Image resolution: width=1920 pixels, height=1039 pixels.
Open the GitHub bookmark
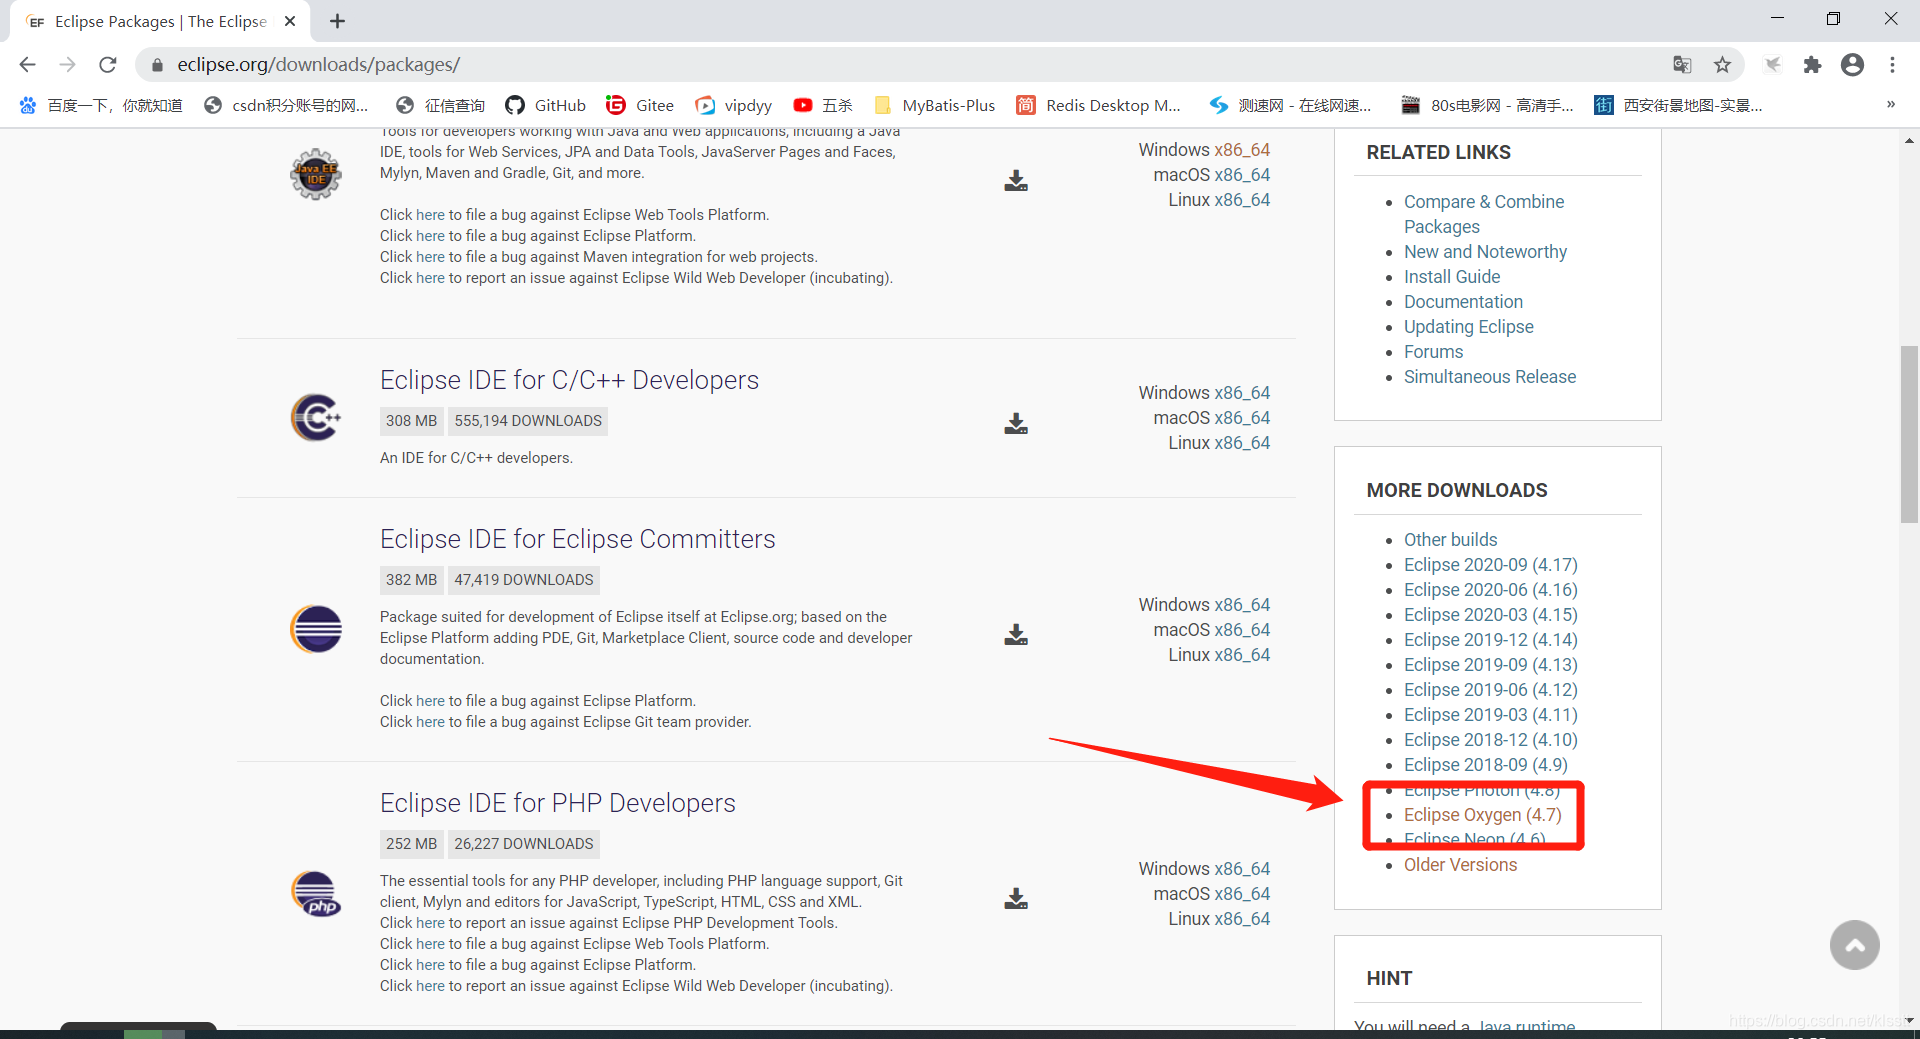coord(546,105)
